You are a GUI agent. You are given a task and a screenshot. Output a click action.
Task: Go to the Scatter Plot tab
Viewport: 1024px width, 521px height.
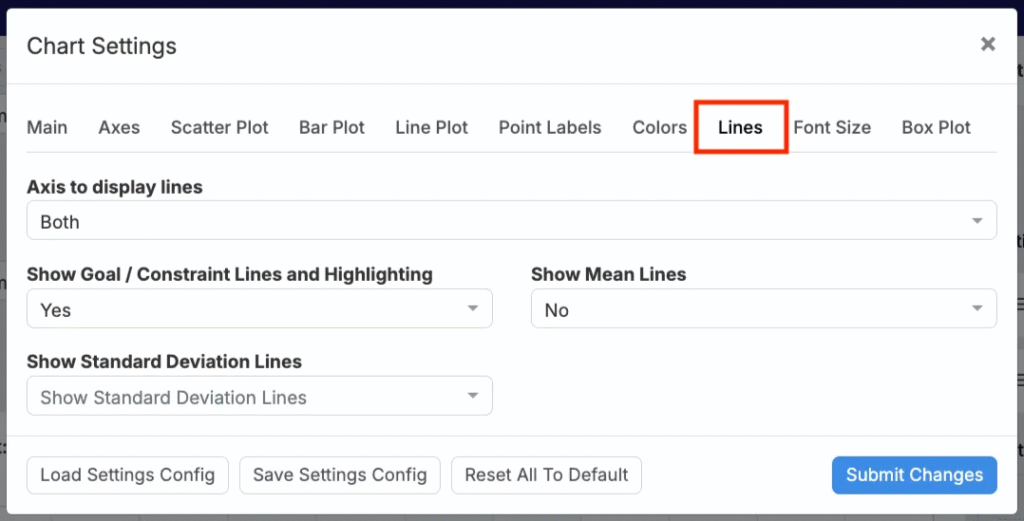(219, 127)
